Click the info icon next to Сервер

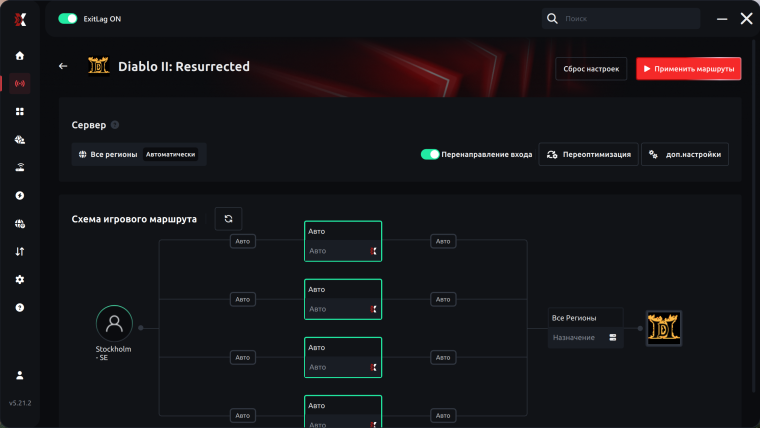(x=115, y=125)
